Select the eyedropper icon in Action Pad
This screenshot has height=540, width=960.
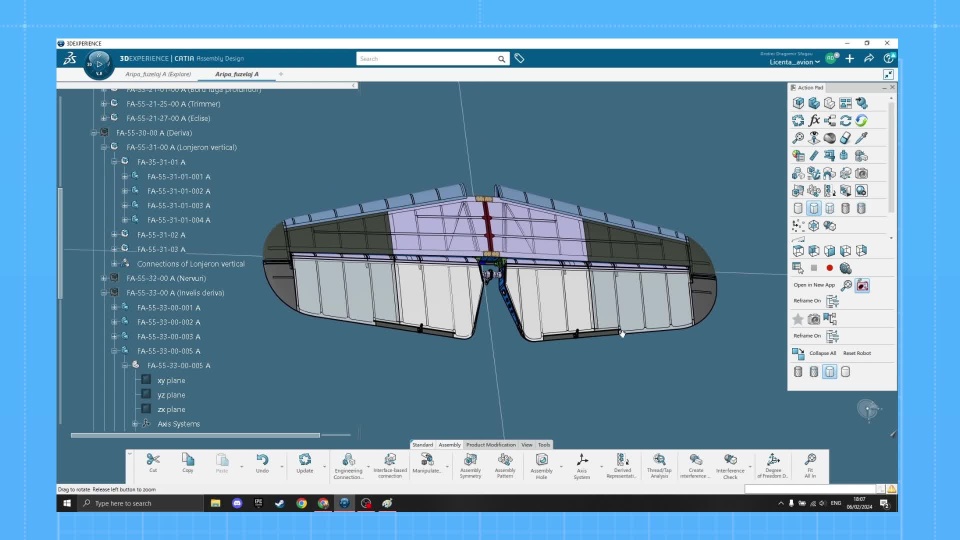(x=861, y=138)
